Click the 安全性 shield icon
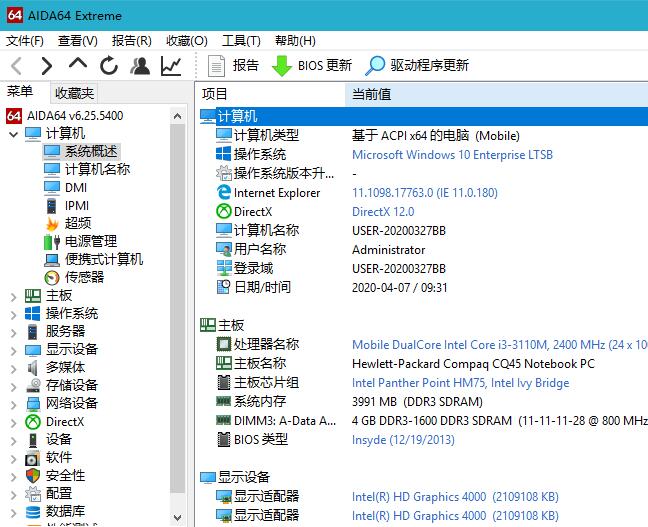The image size is (648, 527). [33, 475]
